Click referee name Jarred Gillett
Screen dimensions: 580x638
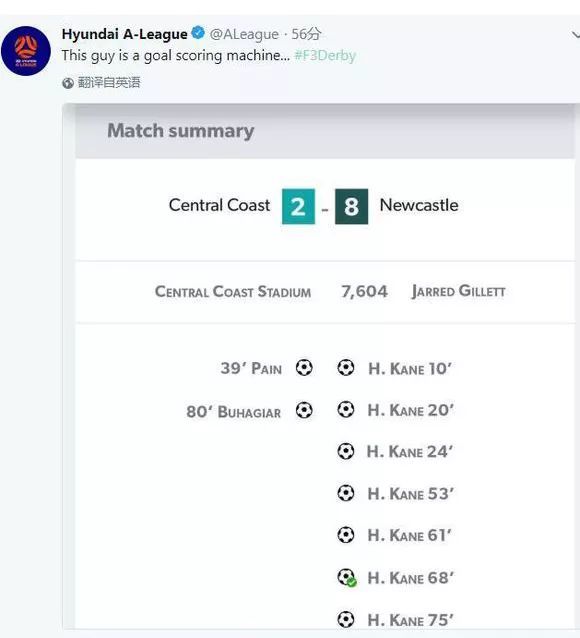click(458, 291)
